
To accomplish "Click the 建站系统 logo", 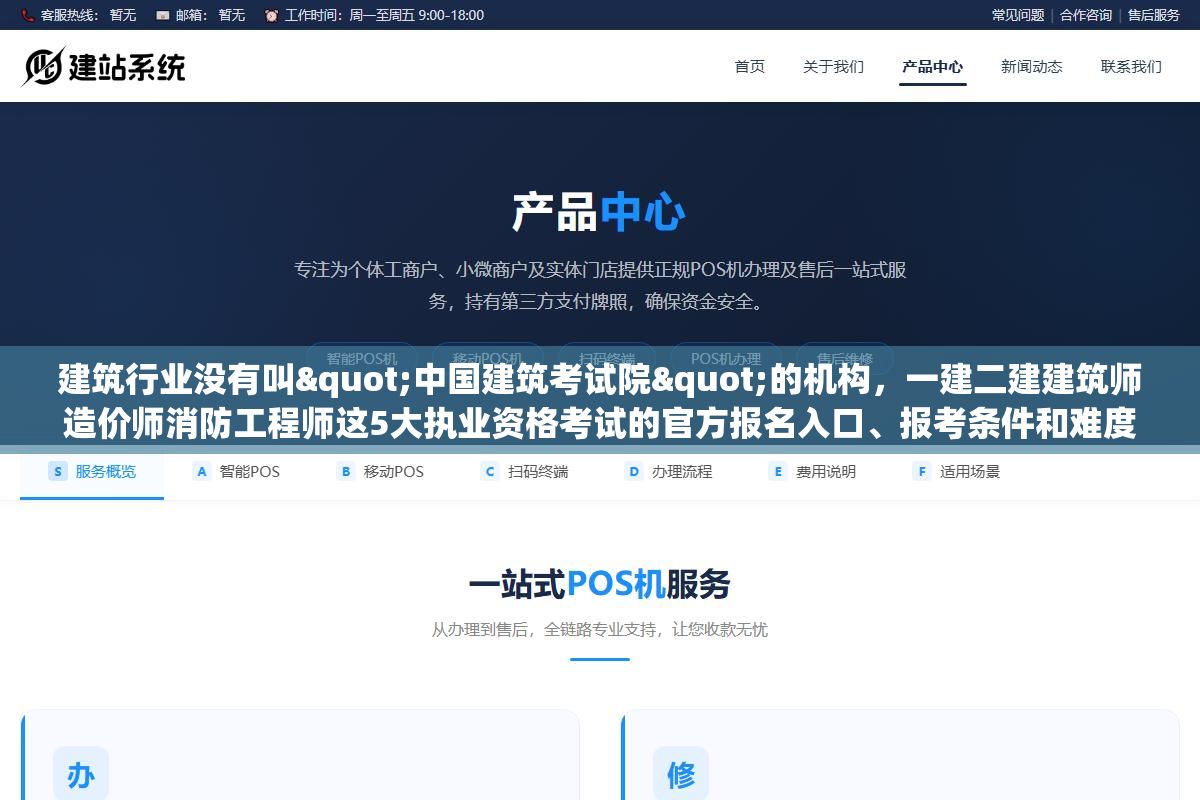I will 103,66.
